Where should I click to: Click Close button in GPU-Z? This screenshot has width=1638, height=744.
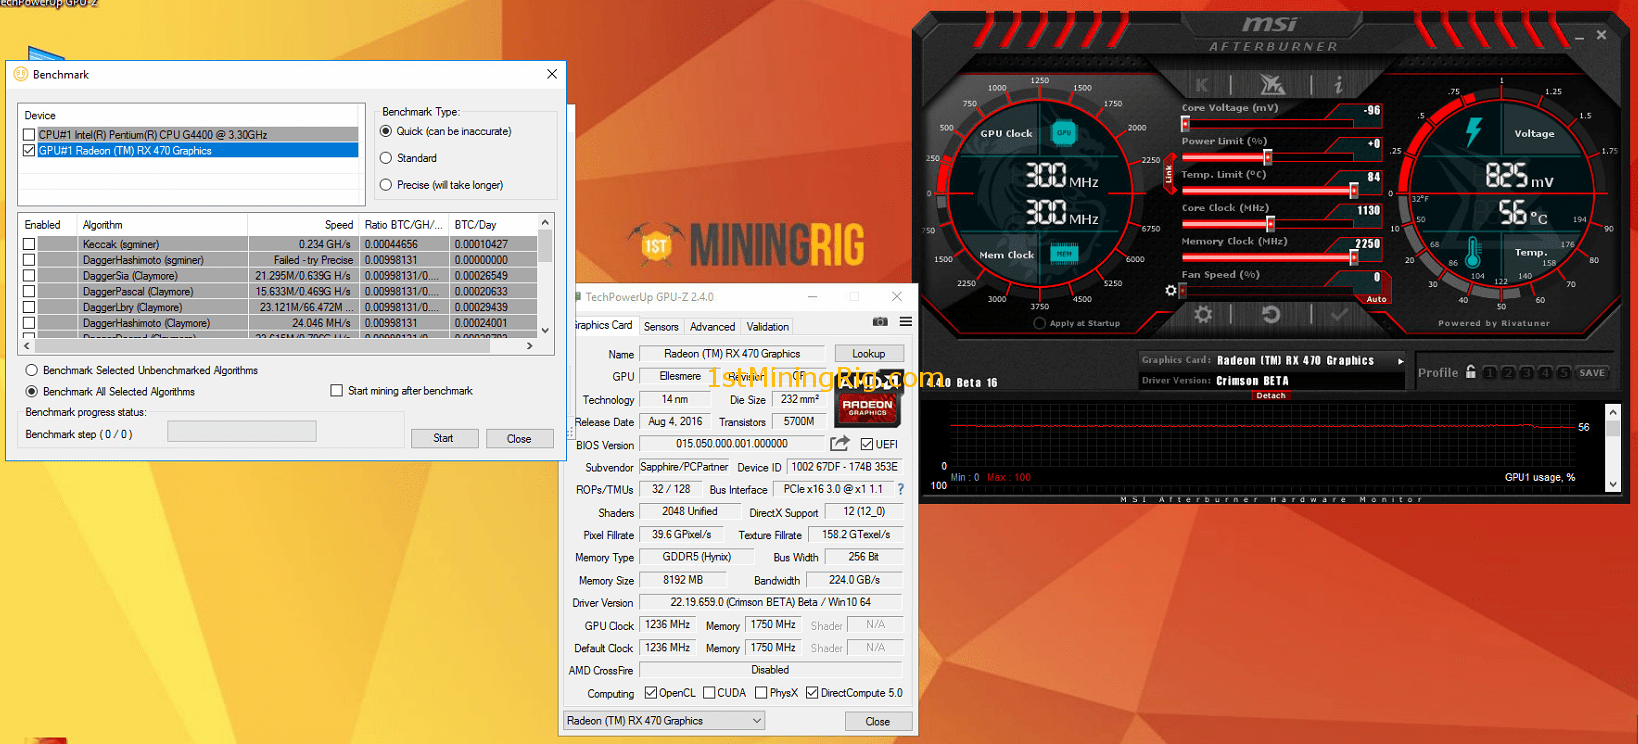877,721
